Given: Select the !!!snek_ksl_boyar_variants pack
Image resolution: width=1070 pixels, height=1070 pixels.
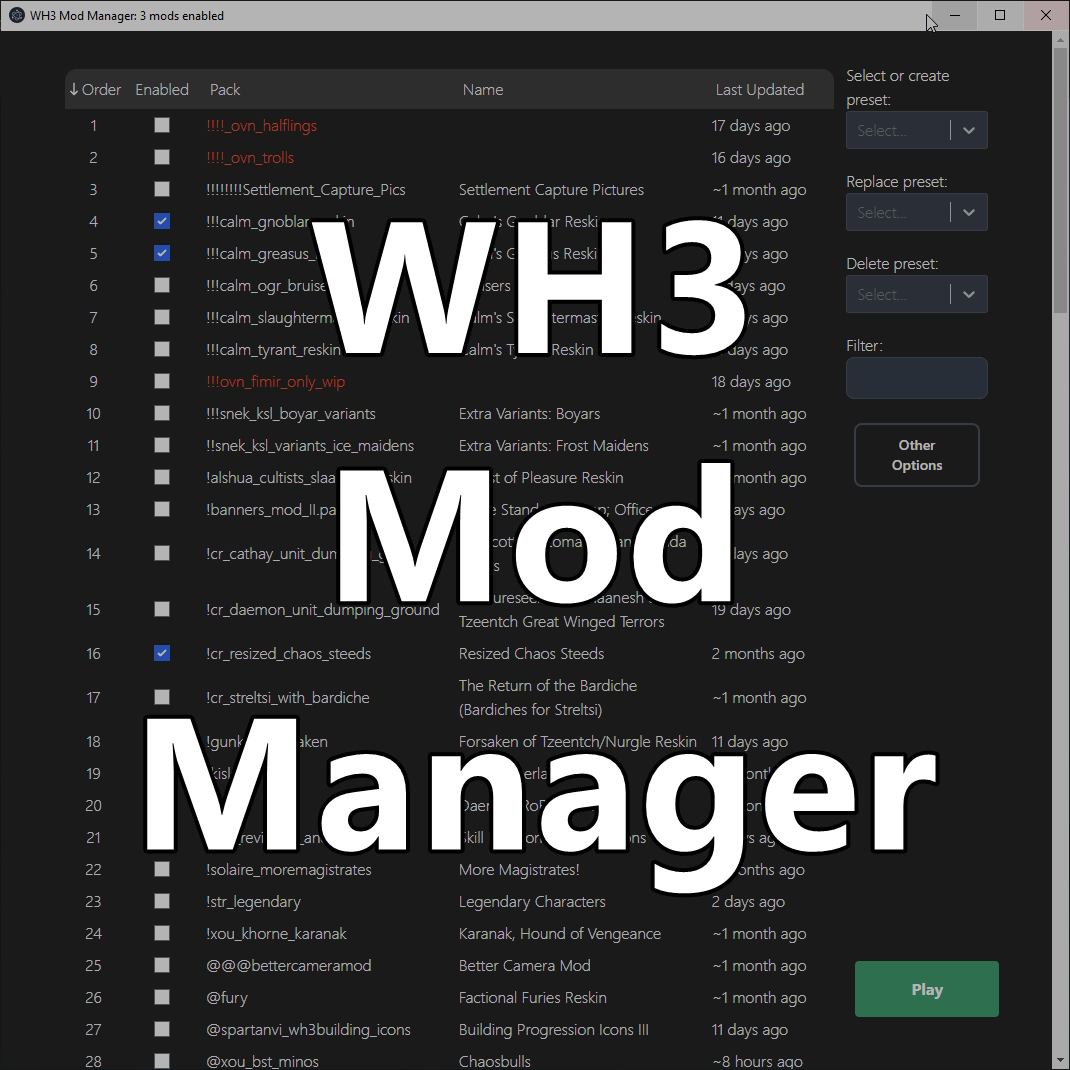Looking at the screenshot, I should 291,414.
